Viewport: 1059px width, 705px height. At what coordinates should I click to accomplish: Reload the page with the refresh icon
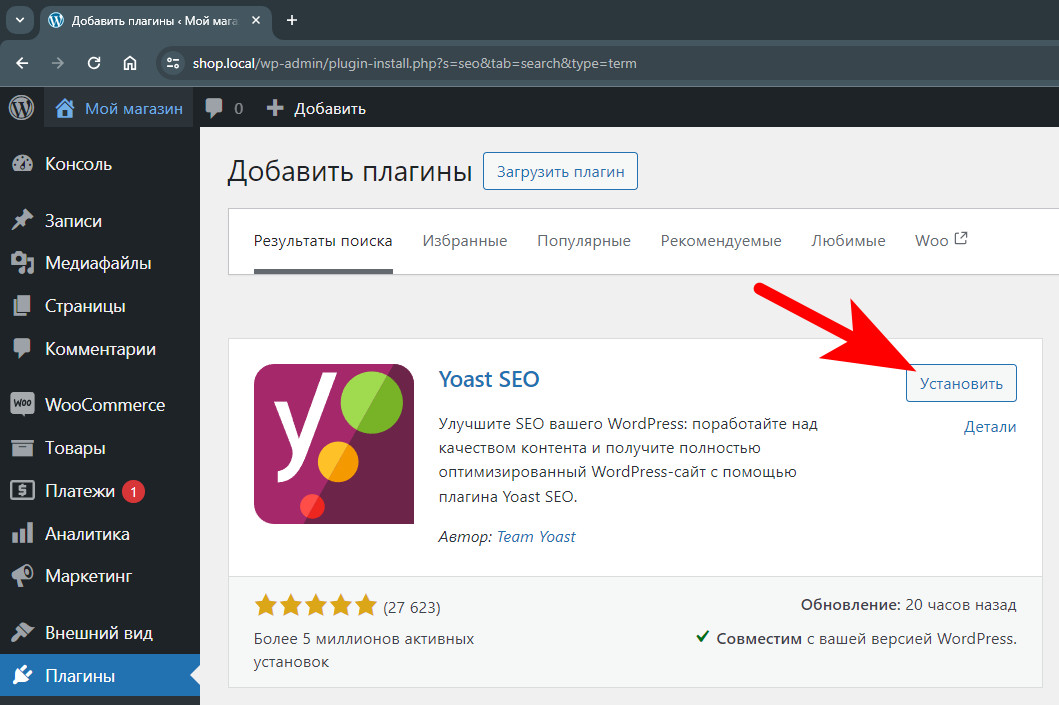pyautogui.click(x=94, y=63)
